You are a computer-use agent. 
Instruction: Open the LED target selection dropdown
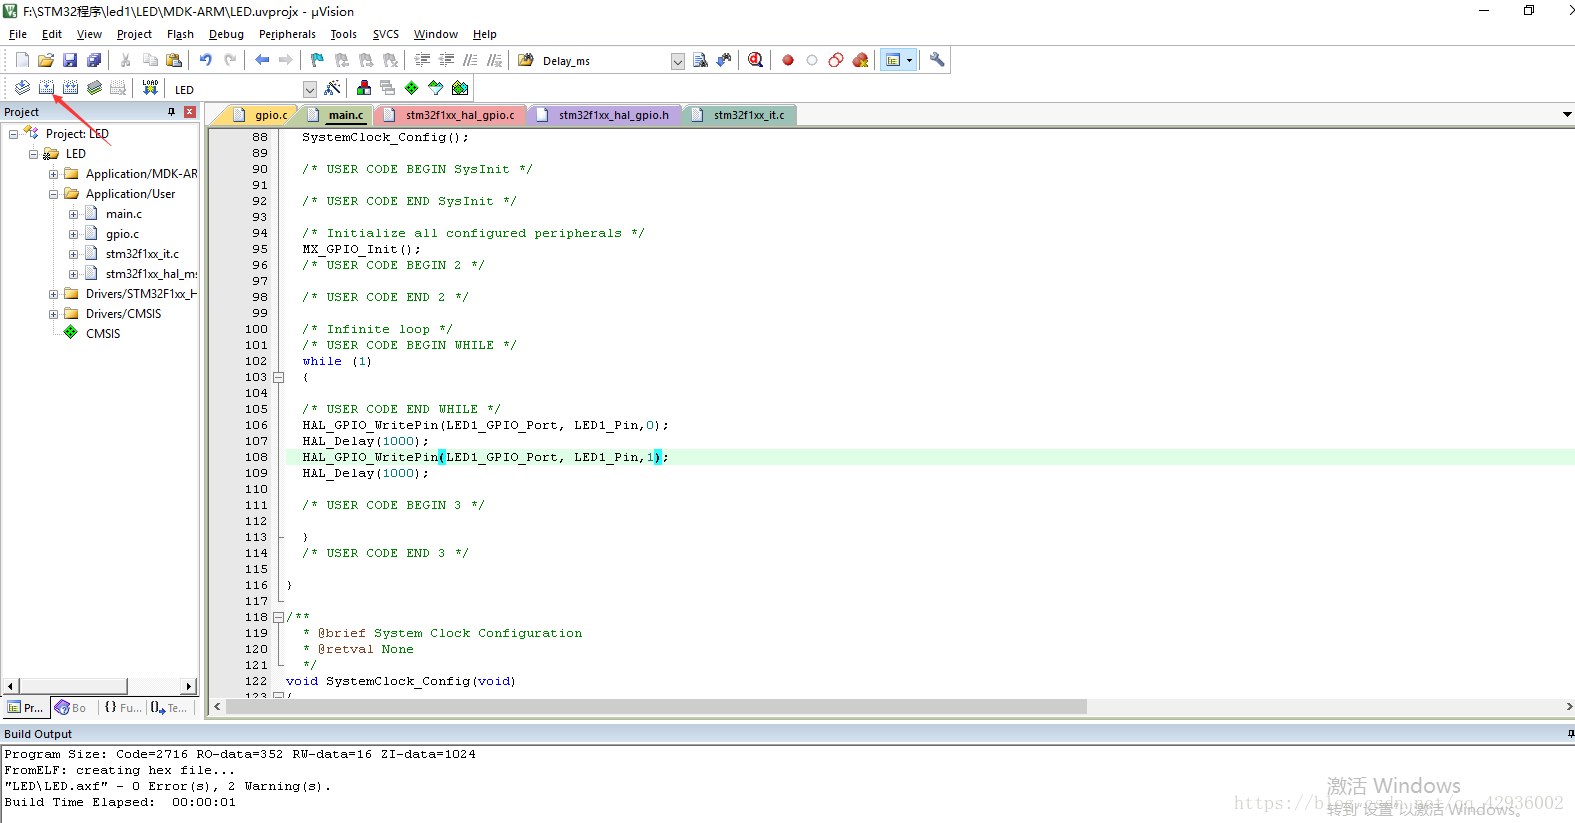(309, 89)
